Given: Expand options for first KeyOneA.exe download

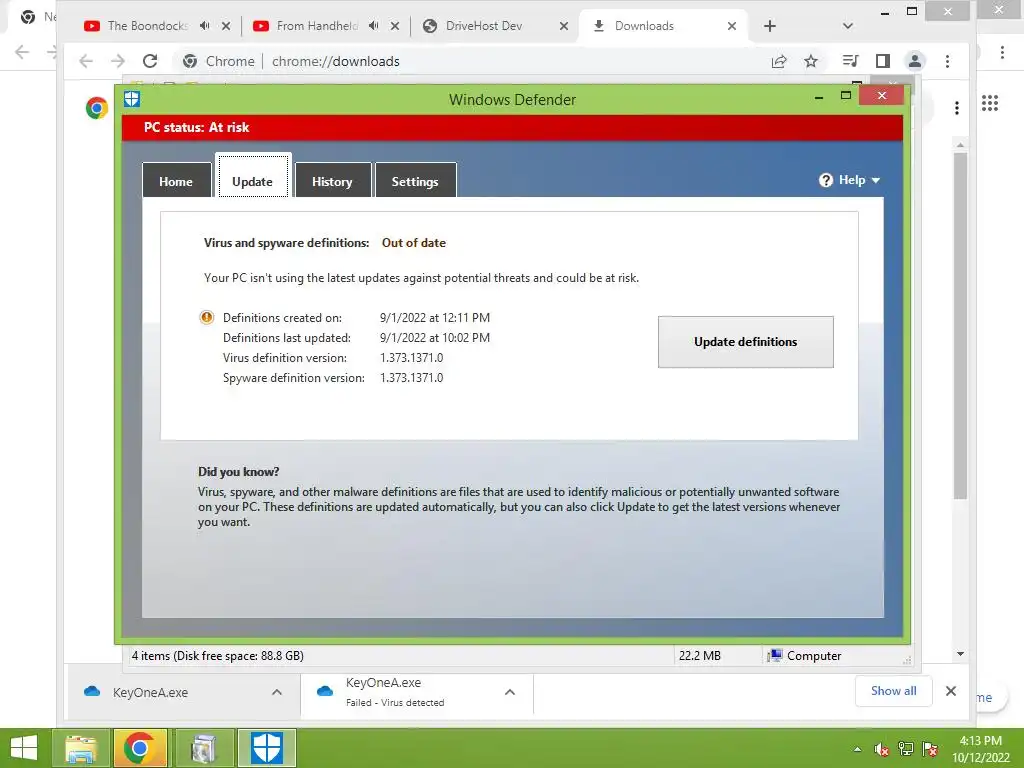Looking at the screenshot, I should [277, 692].
